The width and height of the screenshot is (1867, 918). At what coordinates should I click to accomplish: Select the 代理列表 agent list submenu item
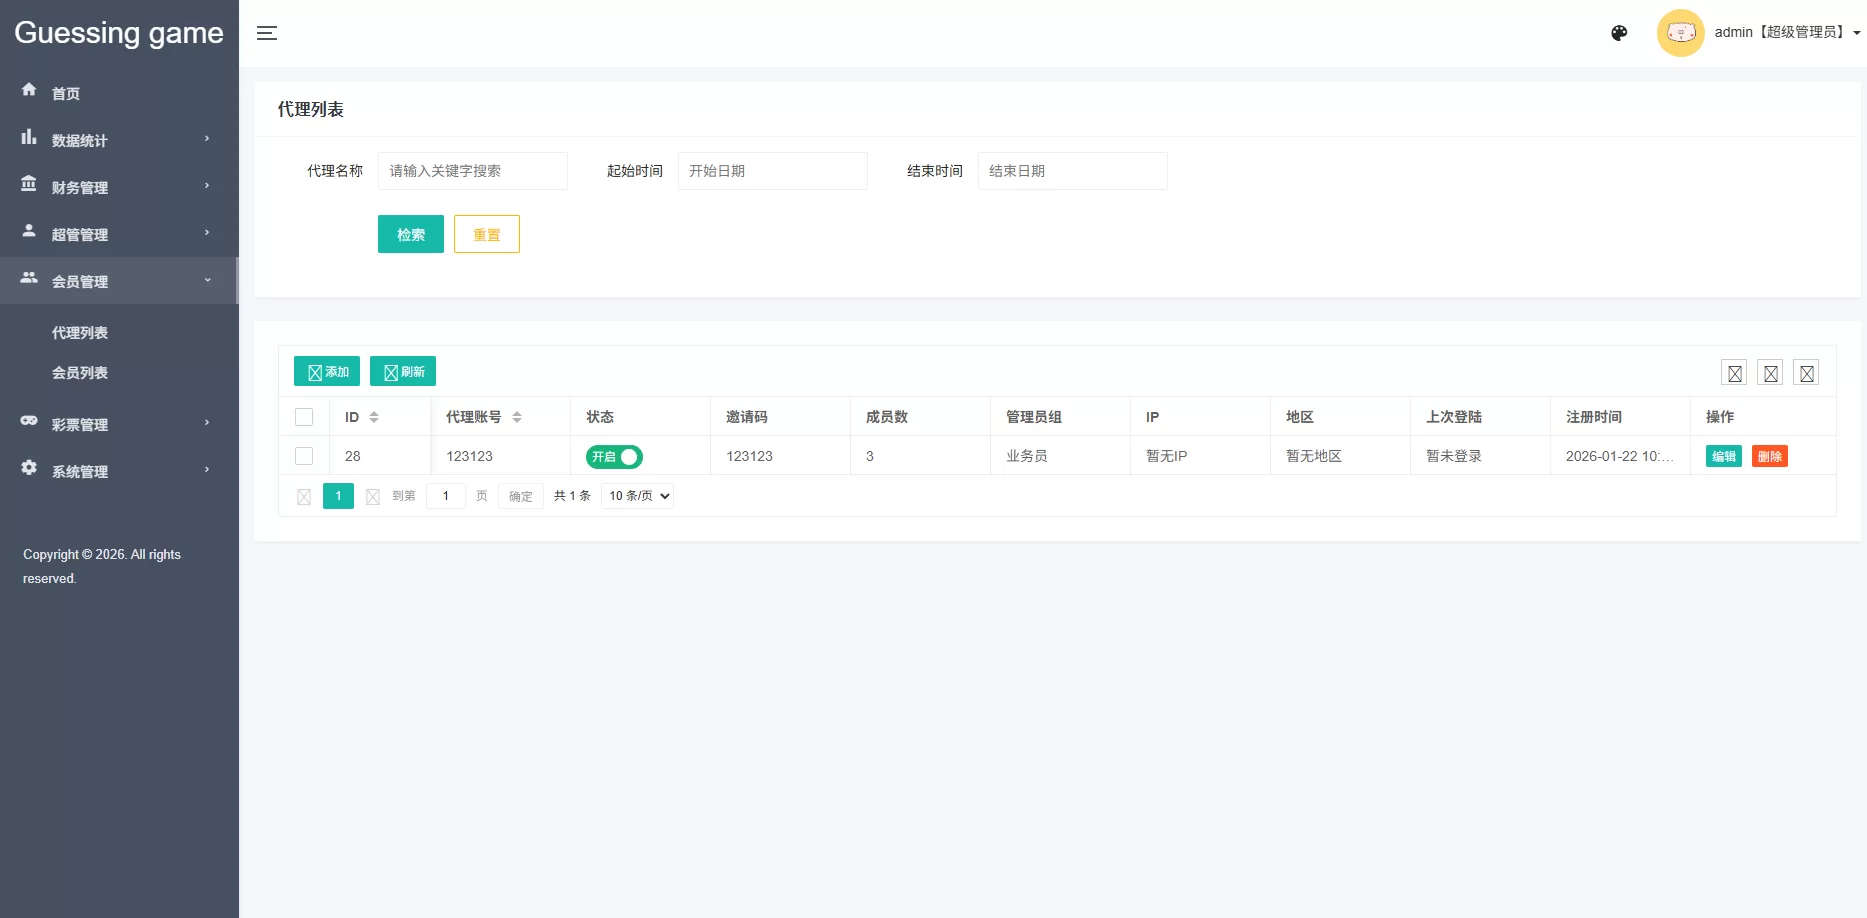80,332
